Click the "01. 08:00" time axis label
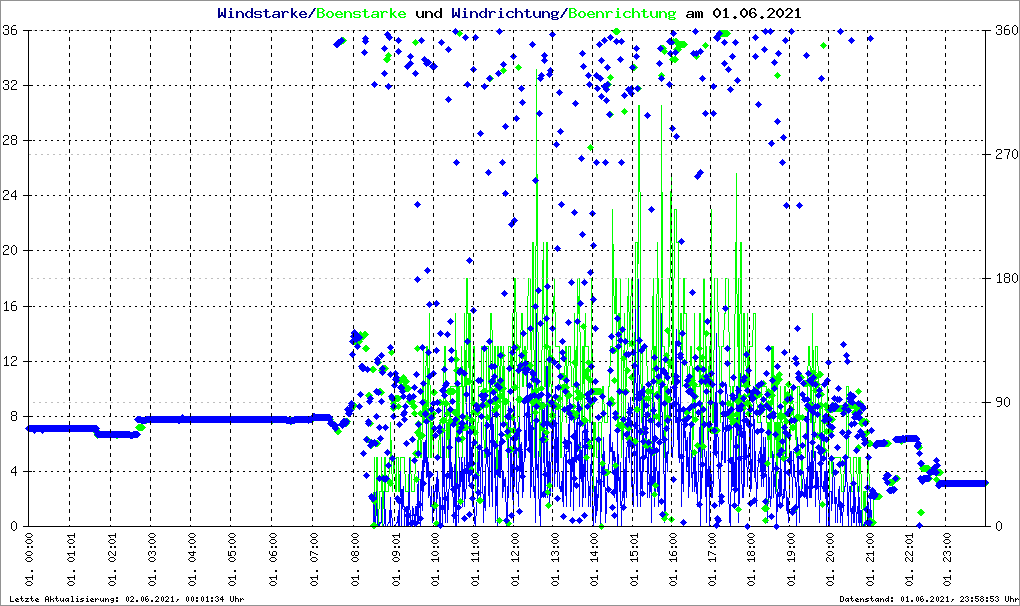 354,559
